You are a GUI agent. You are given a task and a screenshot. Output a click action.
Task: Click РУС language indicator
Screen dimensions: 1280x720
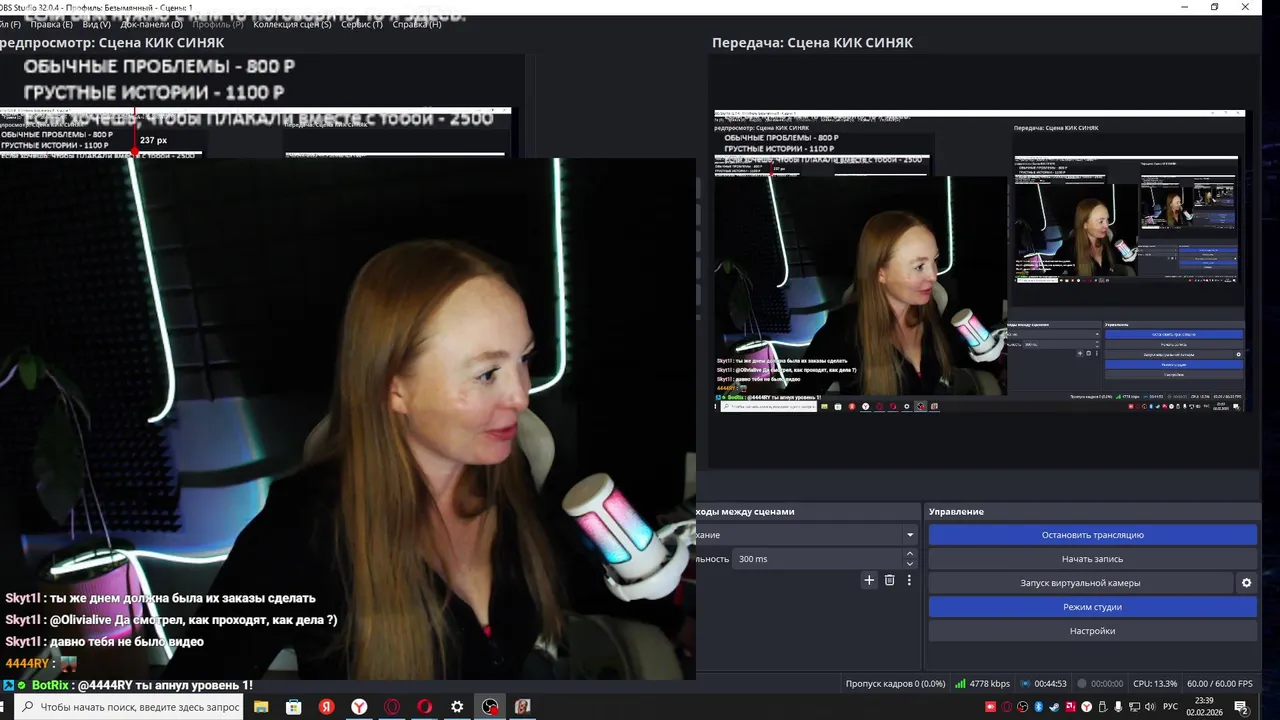(x=1169, y=707)
